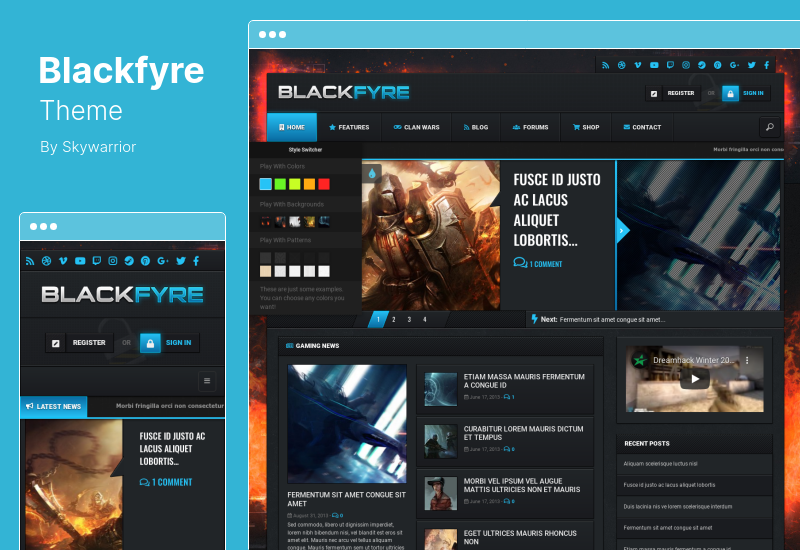Click the Twitch icon in desktop preview
The width and height of the screenshot is (800, 550).
click(670, 65)
